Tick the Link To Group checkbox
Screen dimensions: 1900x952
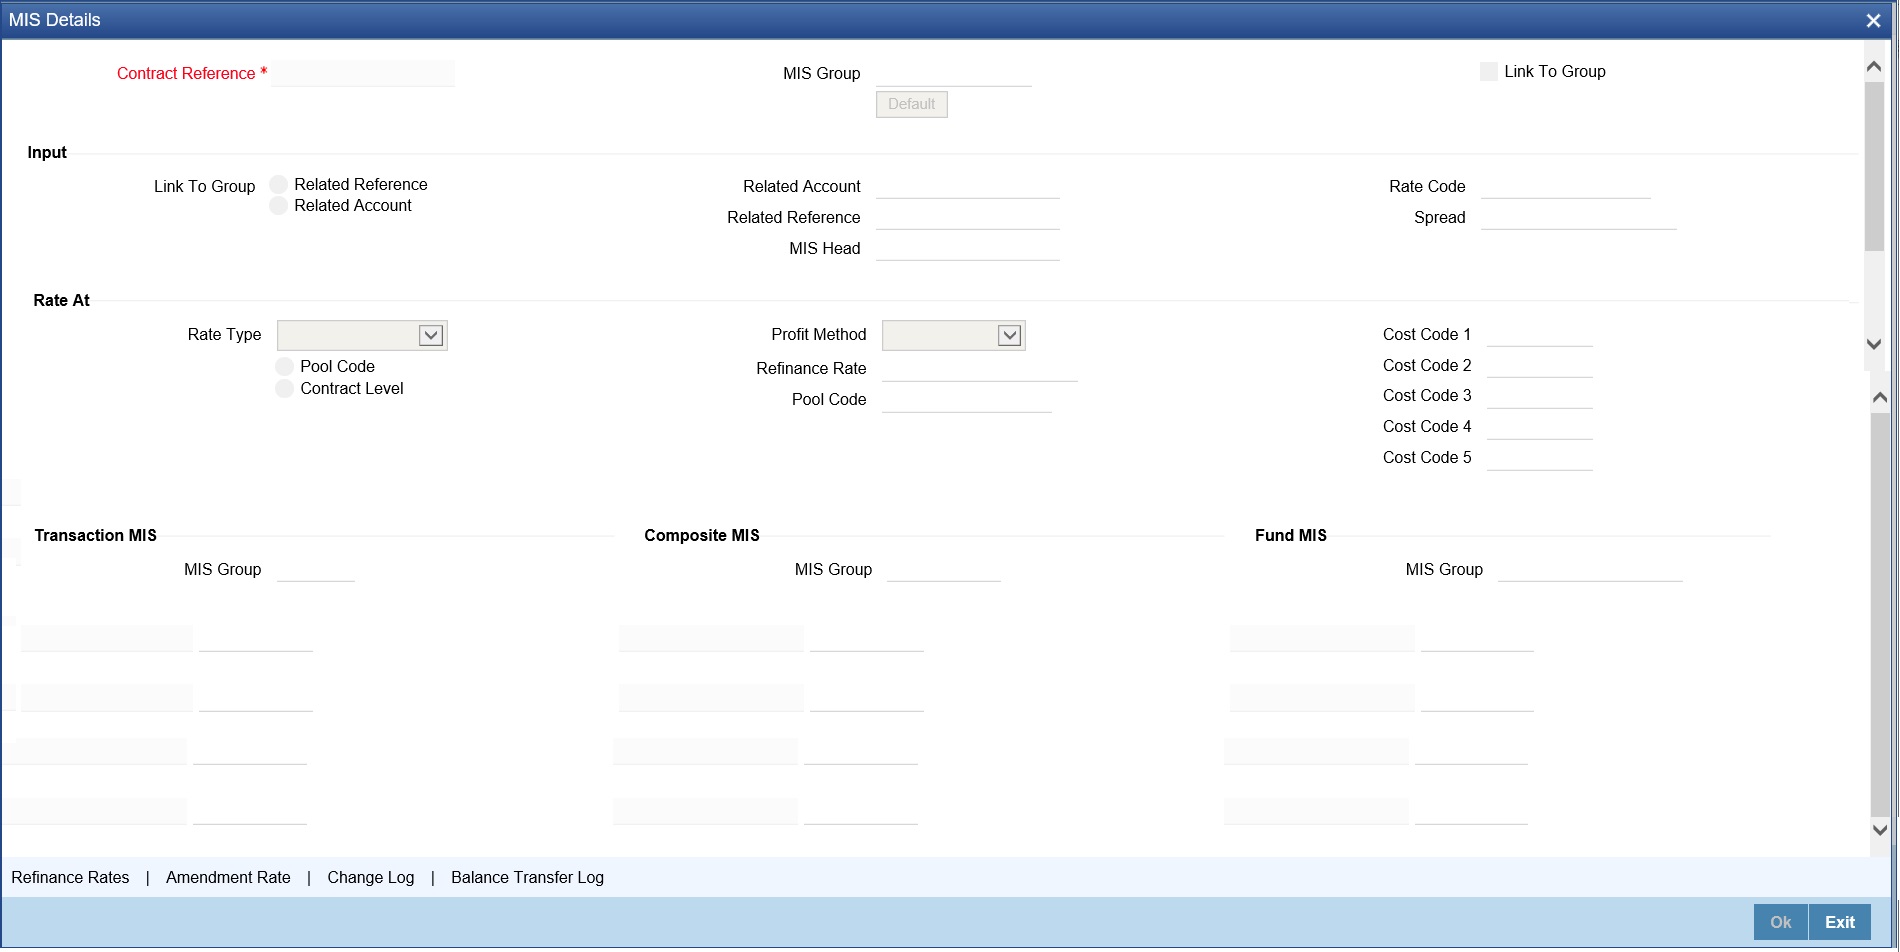pos(1489,72)
